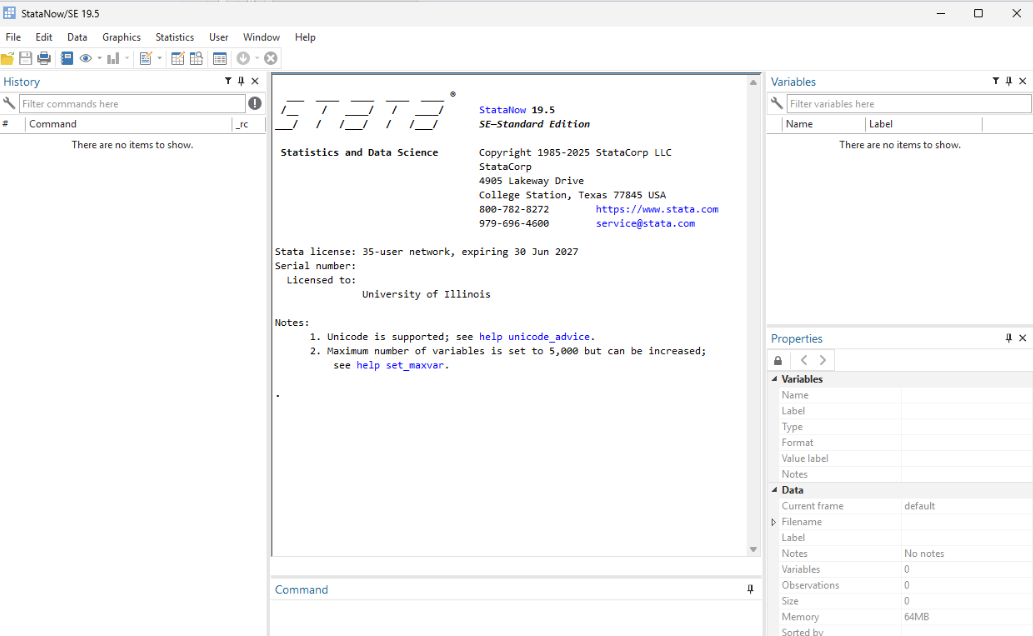Click the StataNow link in results
The image size is (1033, 636).
pos(503,110)
